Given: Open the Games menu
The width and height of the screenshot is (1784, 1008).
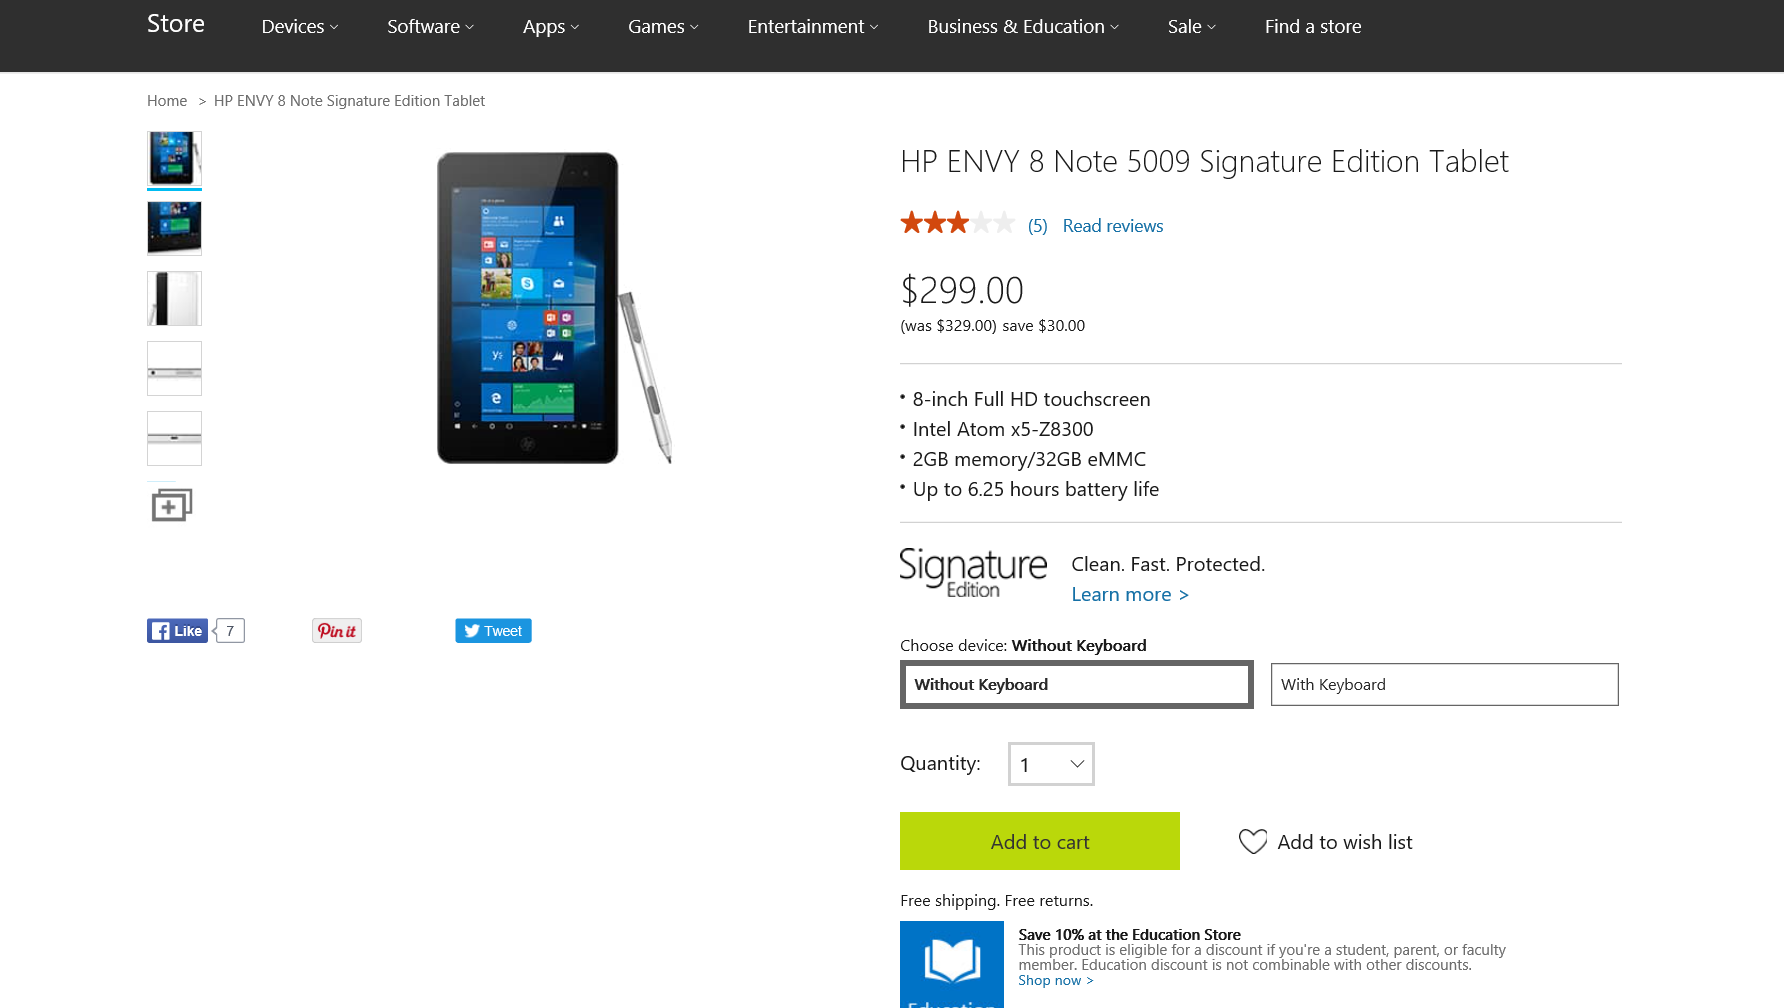Looking at the screenshot, I should (x=663, y=27).
